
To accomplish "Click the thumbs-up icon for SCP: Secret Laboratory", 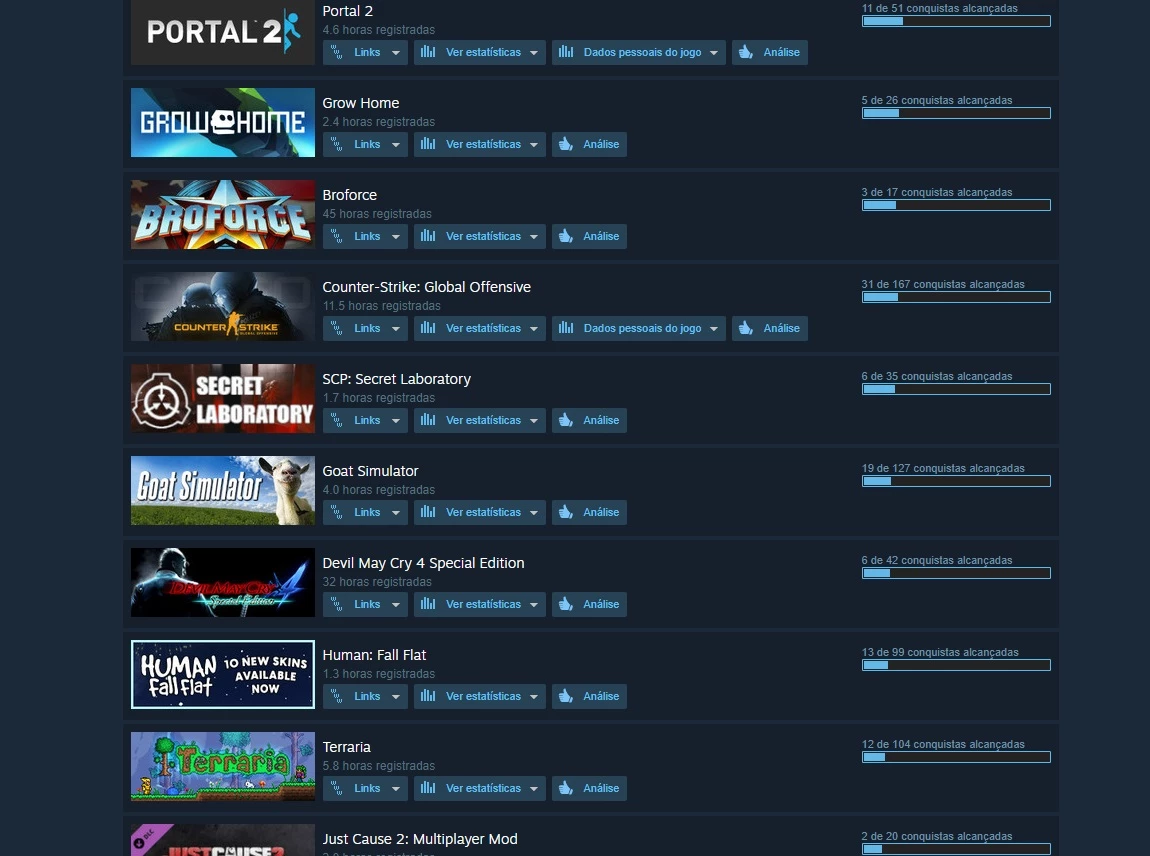I will 565,420.
